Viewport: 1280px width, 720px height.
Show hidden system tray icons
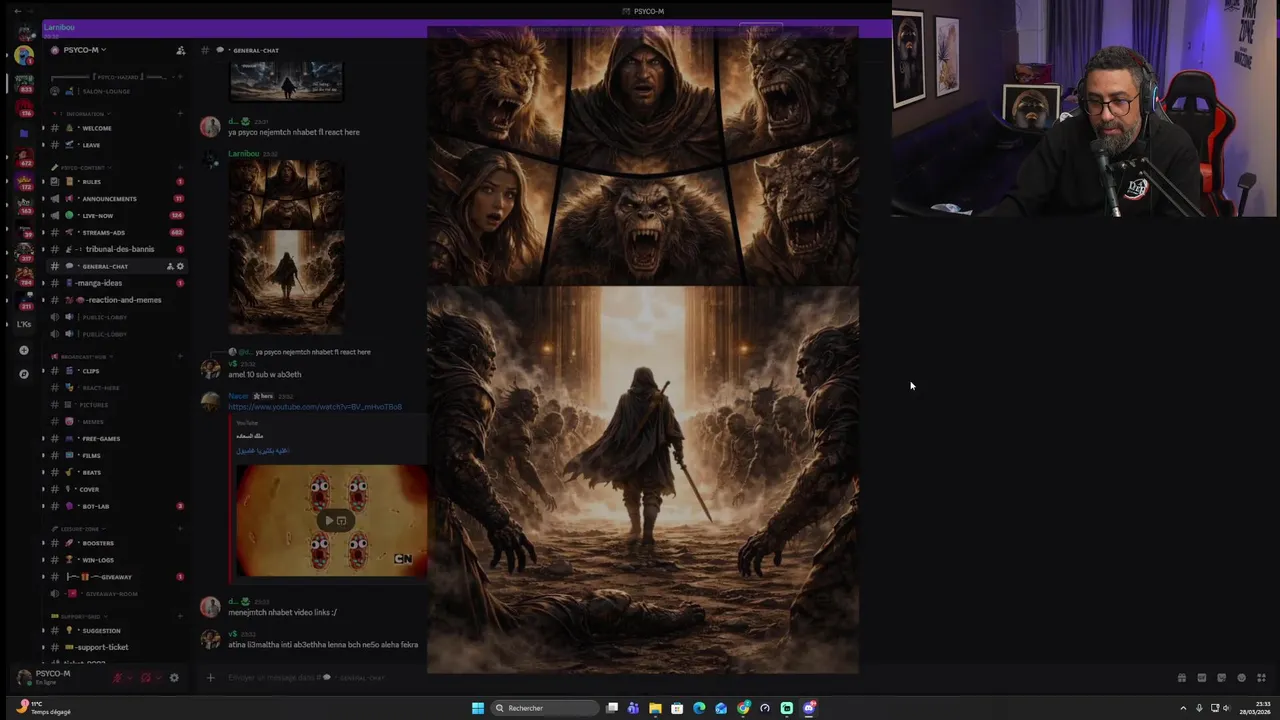pos(1184,708)
